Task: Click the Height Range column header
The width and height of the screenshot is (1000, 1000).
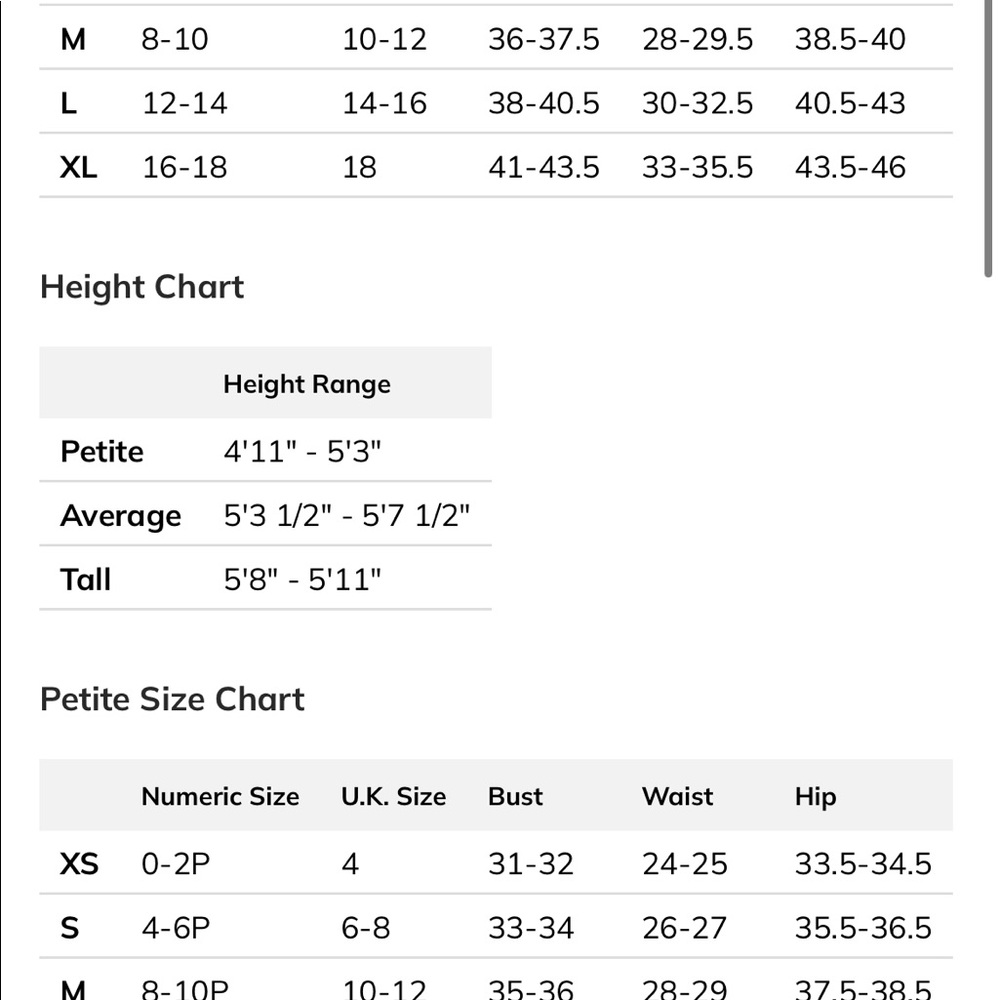Action: (x=307, y=385)
